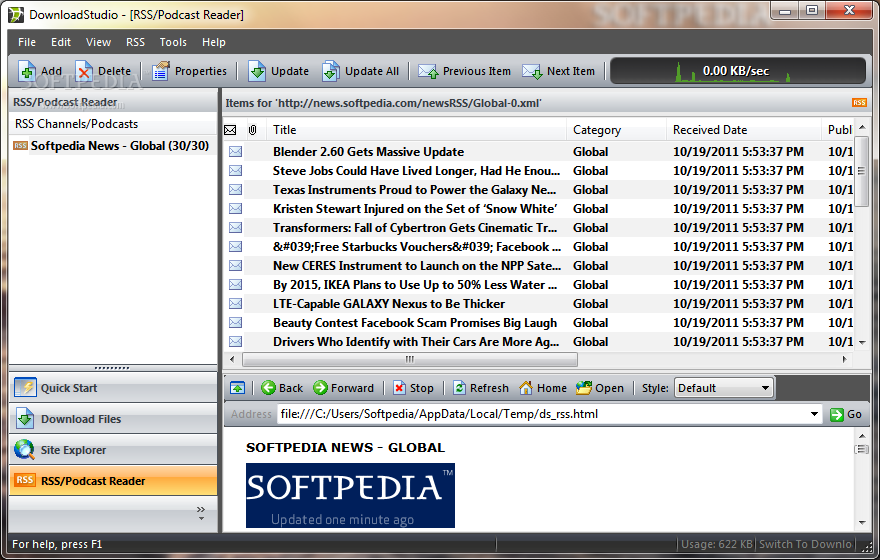
Task: Click the Delete feed icon
Action: (x=103, y=71)
